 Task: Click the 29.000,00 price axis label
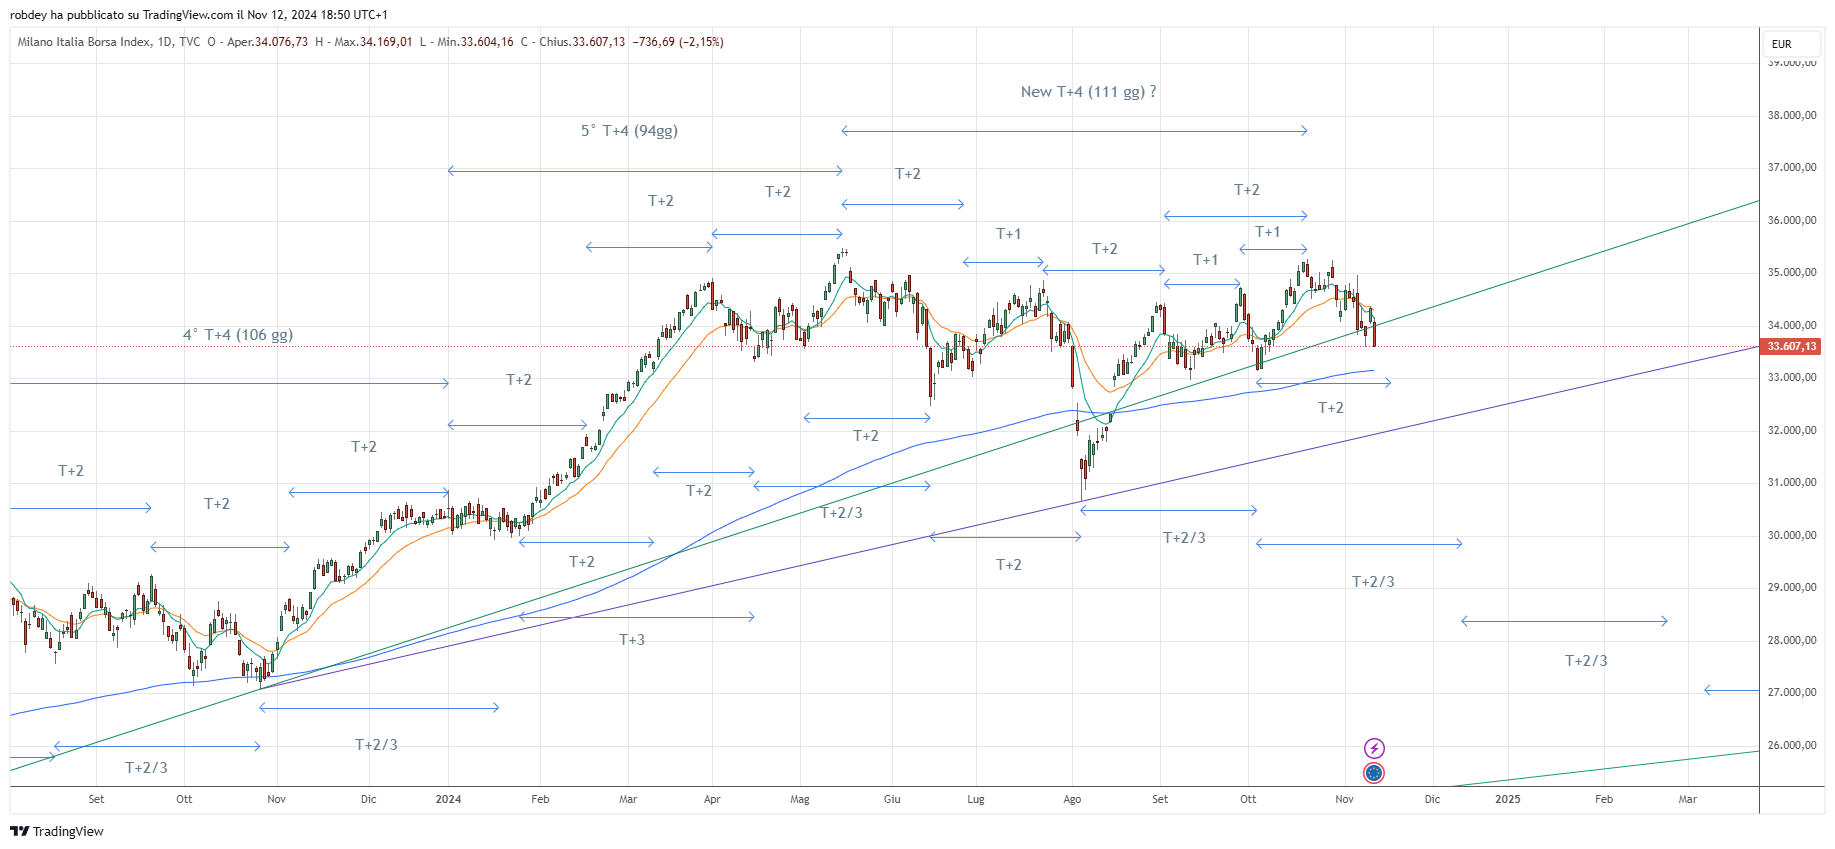coord(1792,587)
